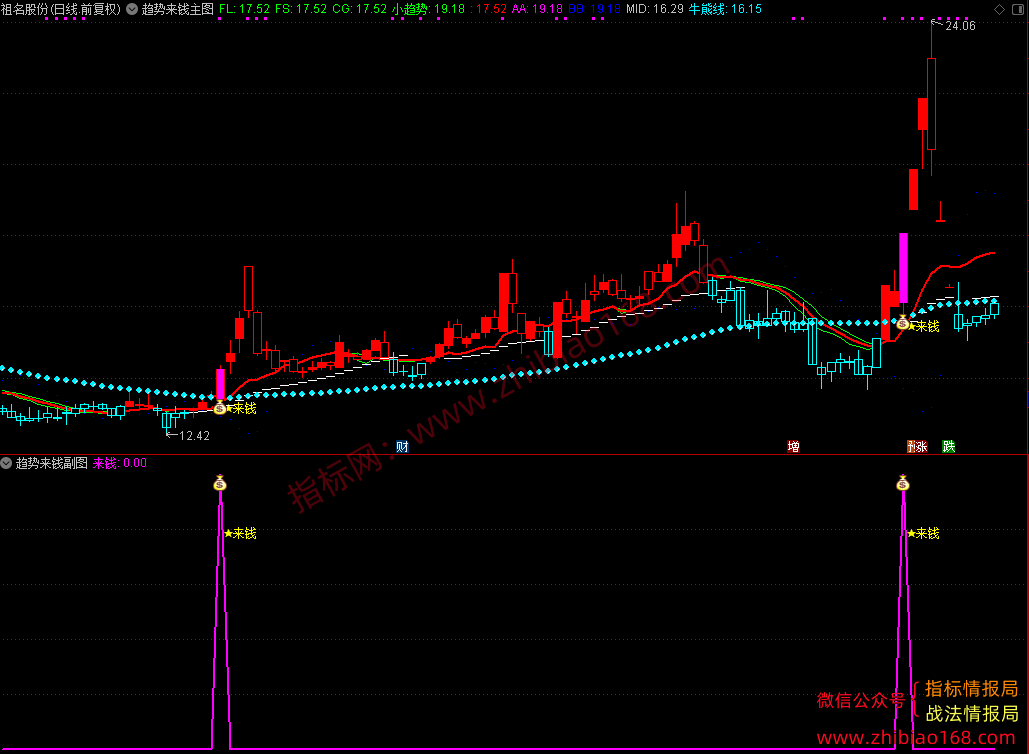Click the right ★来钱 label in main chart
The width and height of the screenshot is (1029, 754).
coord(924,326)
